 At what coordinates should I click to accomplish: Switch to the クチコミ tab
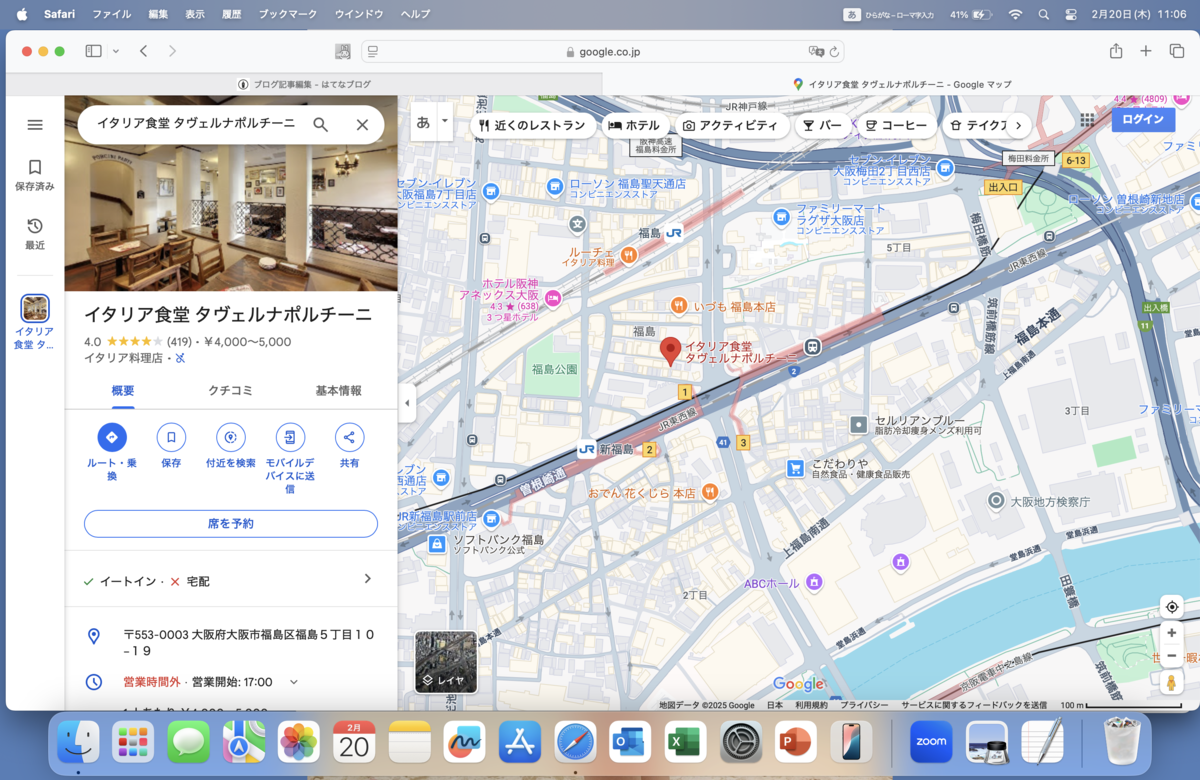(x=230, y=391)
